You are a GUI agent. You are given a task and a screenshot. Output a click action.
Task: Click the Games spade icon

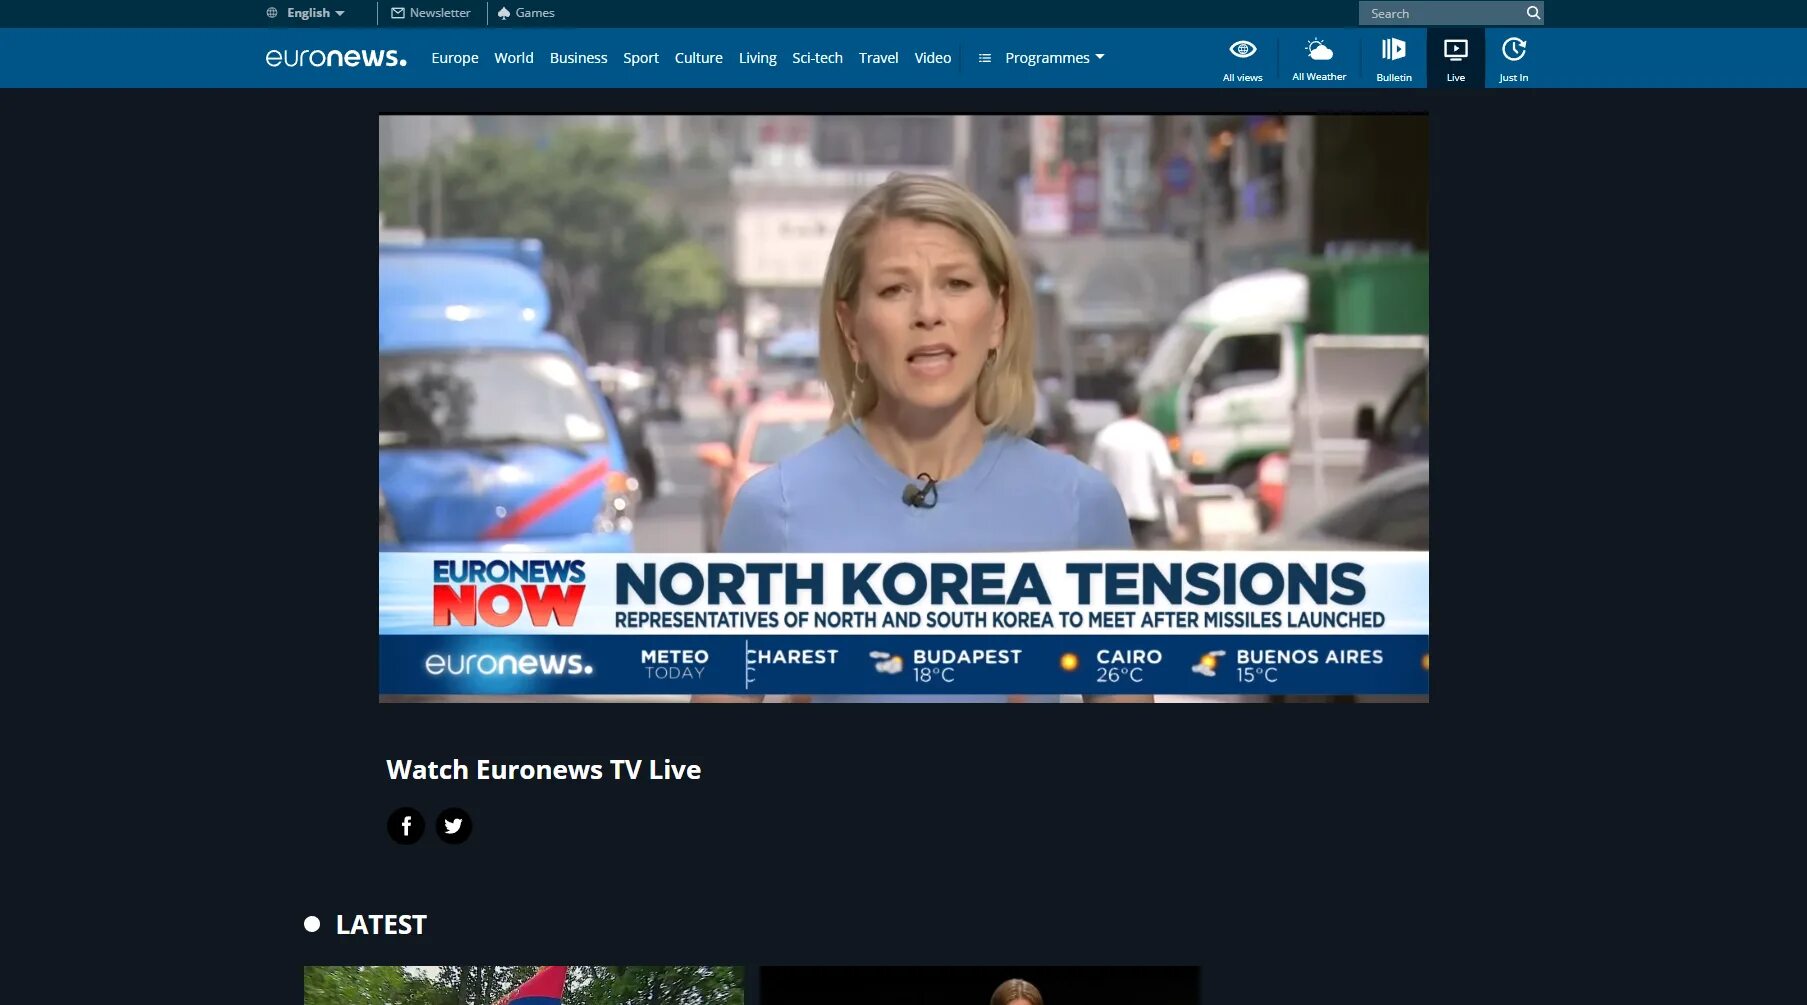point(504,13)
